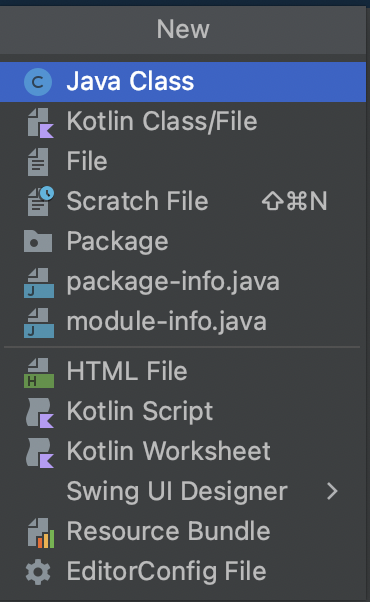Click the module-info.java J icon

[x=39, y=323]
